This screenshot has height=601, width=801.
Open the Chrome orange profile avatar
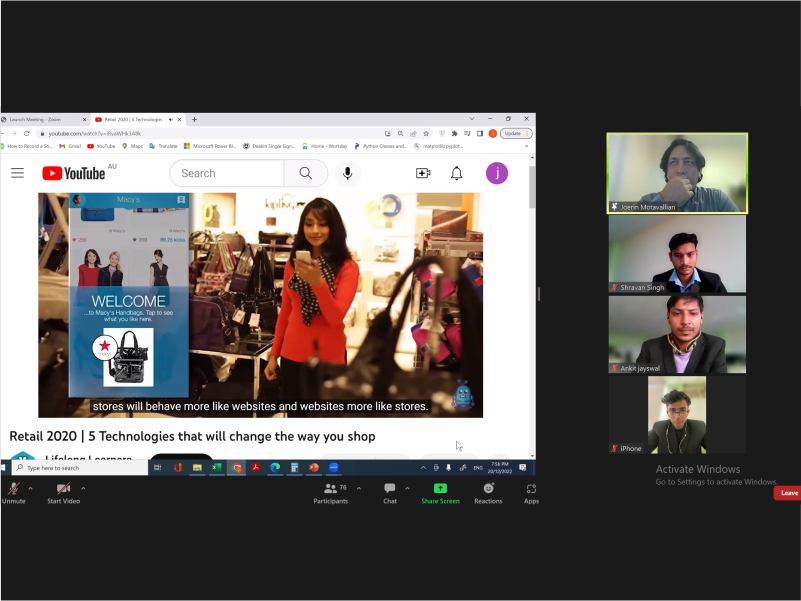coord(492,133)
